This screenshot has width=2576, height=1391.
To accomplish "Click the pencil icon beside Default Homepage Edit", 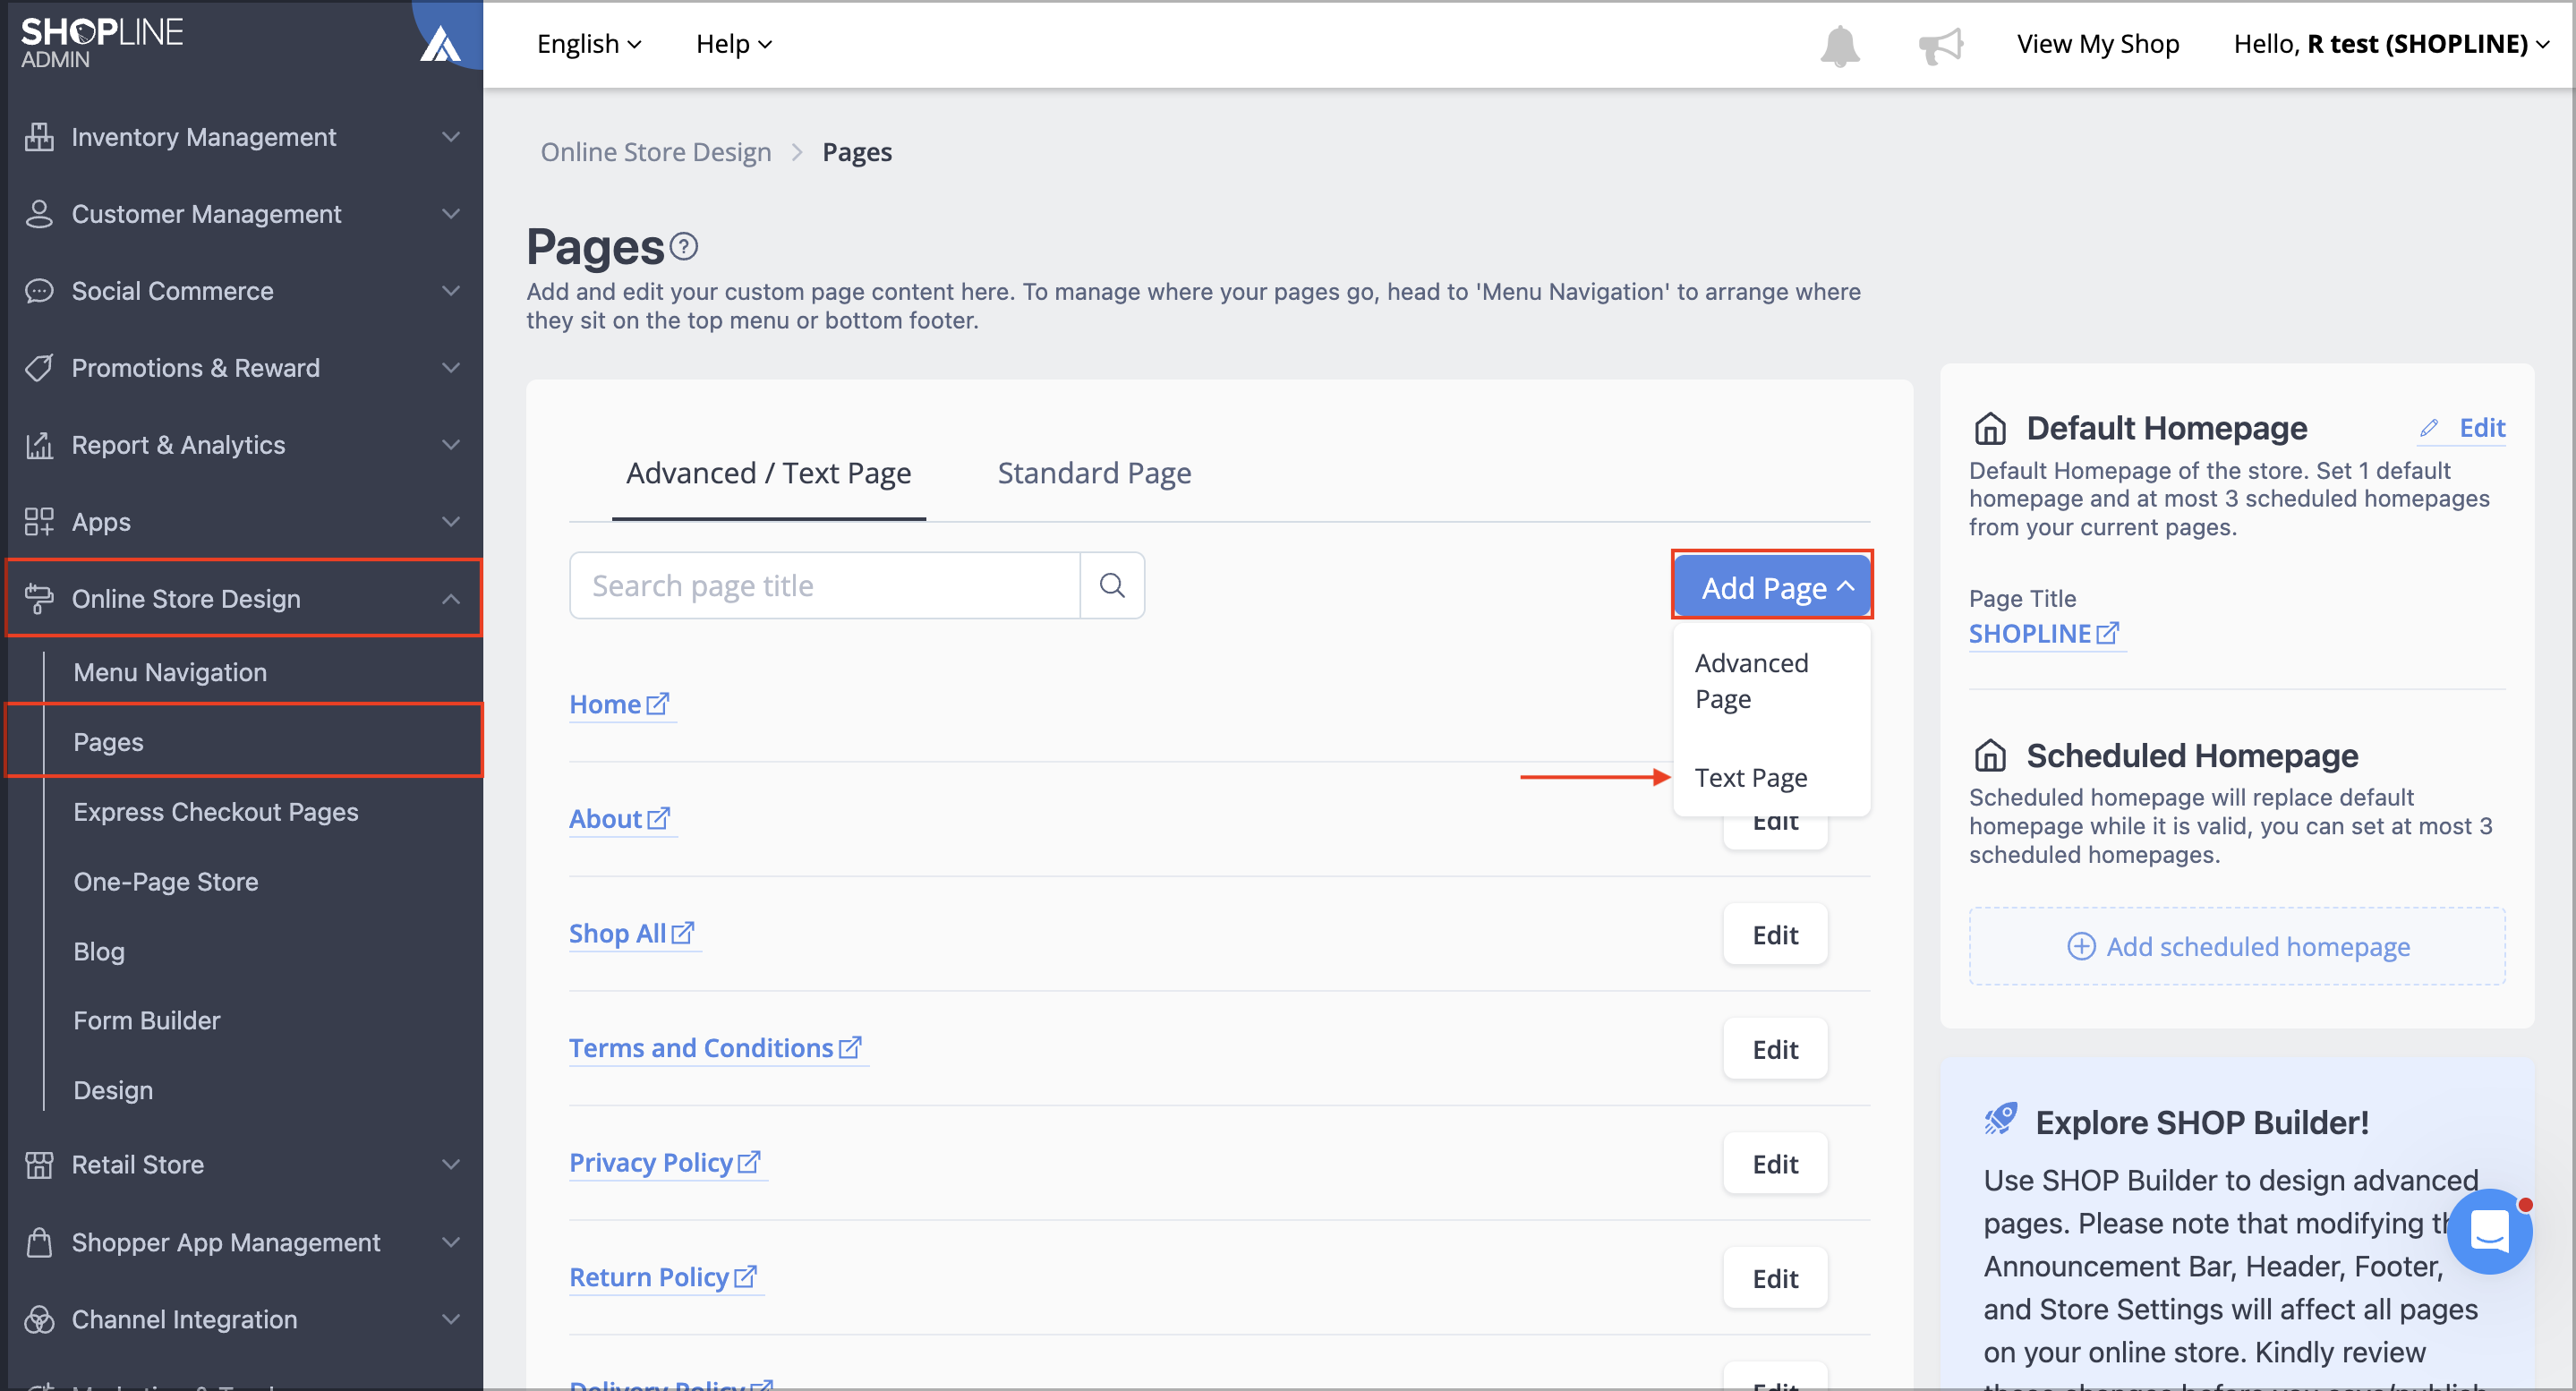I will click(x=2429, y=428).
